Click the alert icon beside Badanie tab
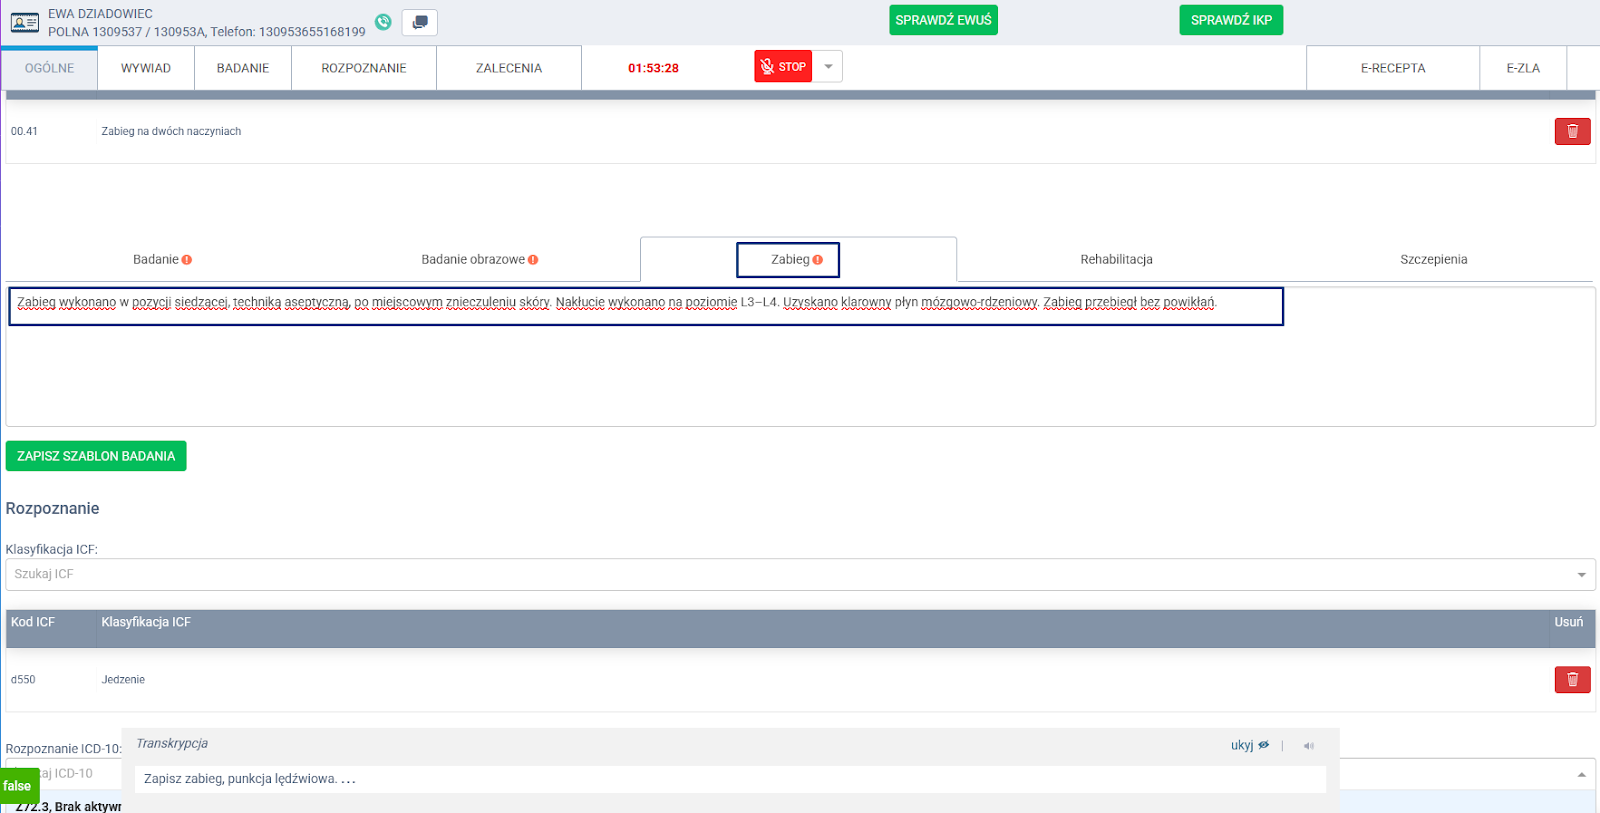1600x813 pixels. pos(187,260)
